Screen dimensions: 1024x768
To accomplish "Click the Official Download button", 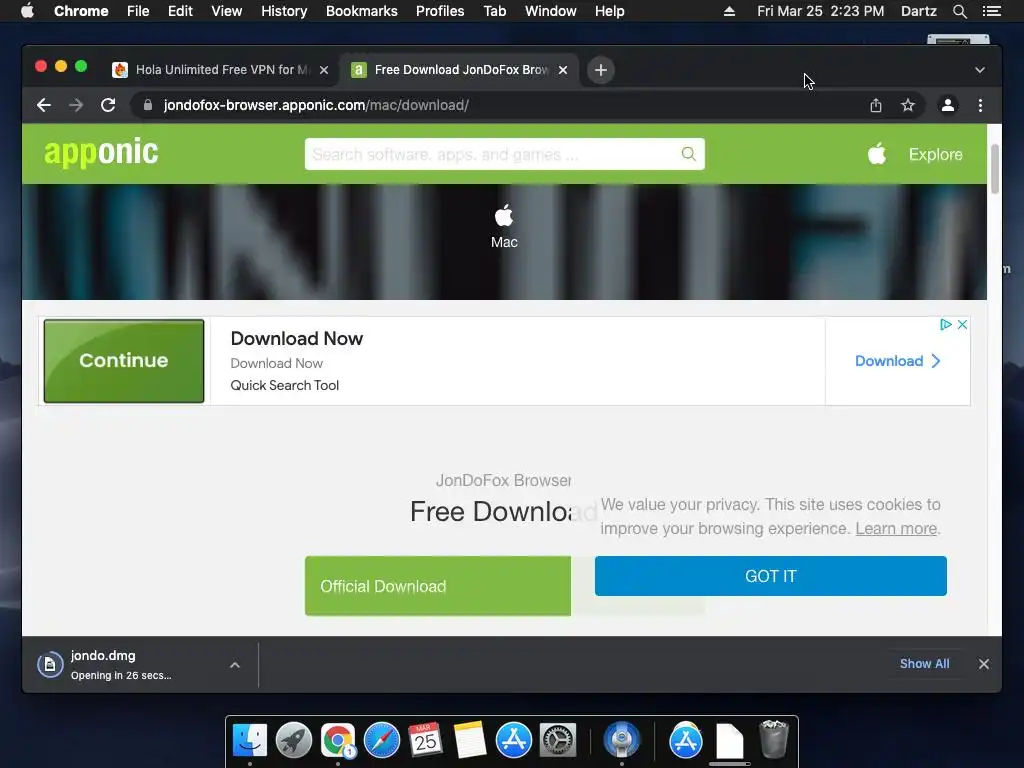I will [438, 586].
